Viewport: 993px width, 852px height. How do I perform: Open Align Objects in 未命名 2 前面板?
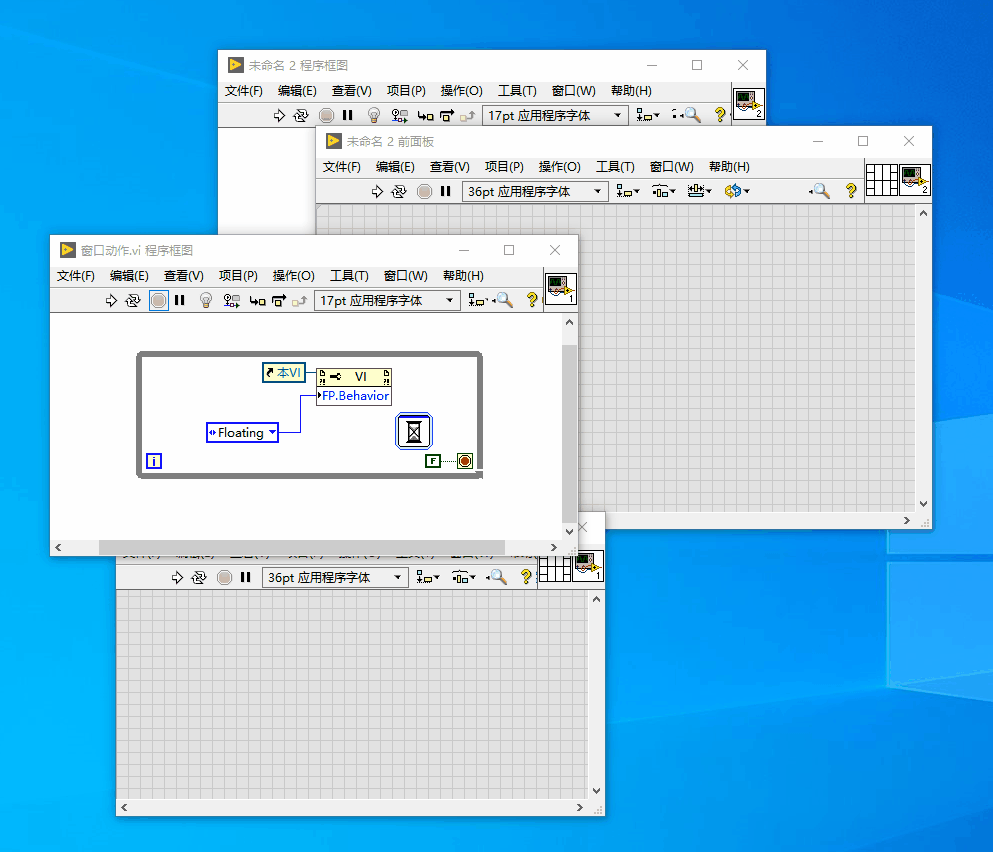(x=628, y=191)
